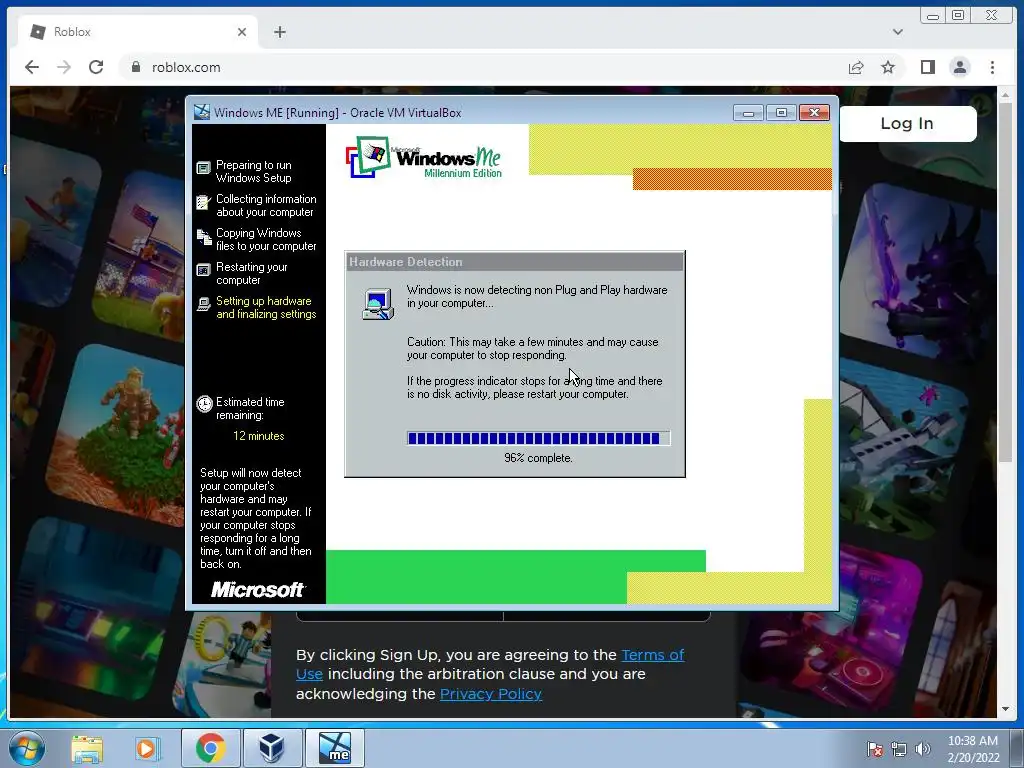
Task: Open the Chrome side panel
Action: [x=927, y=67]
